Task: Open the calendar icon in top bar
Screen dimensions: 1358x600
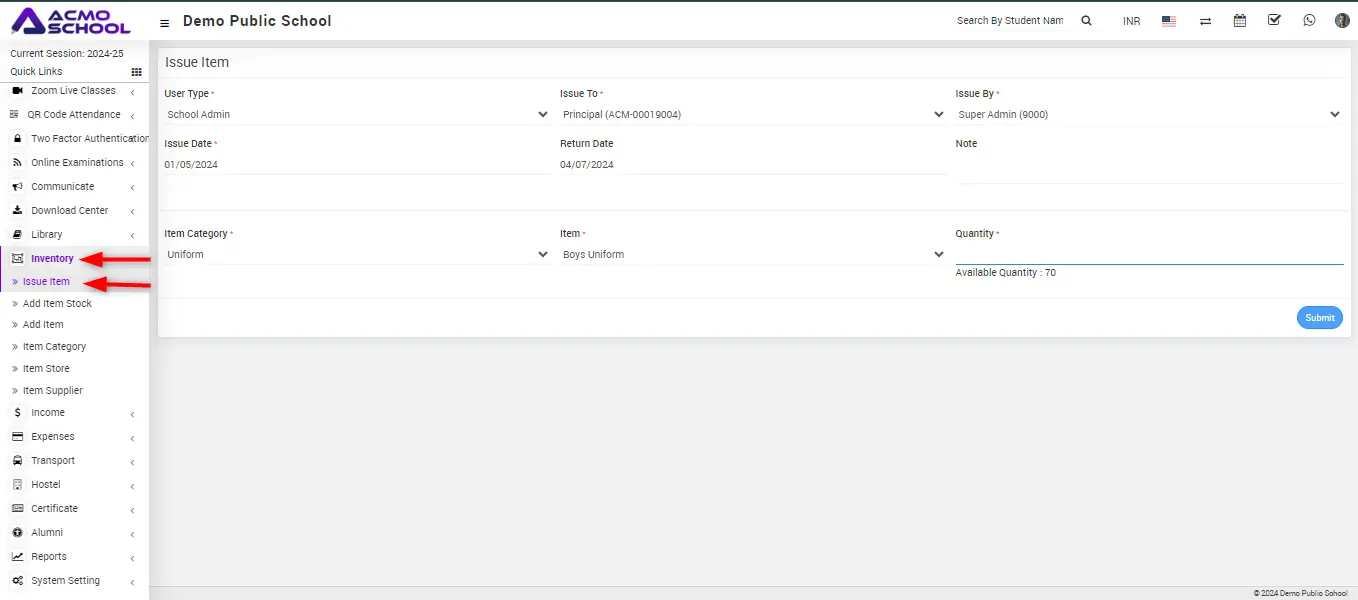Action: click(1240, 20)
